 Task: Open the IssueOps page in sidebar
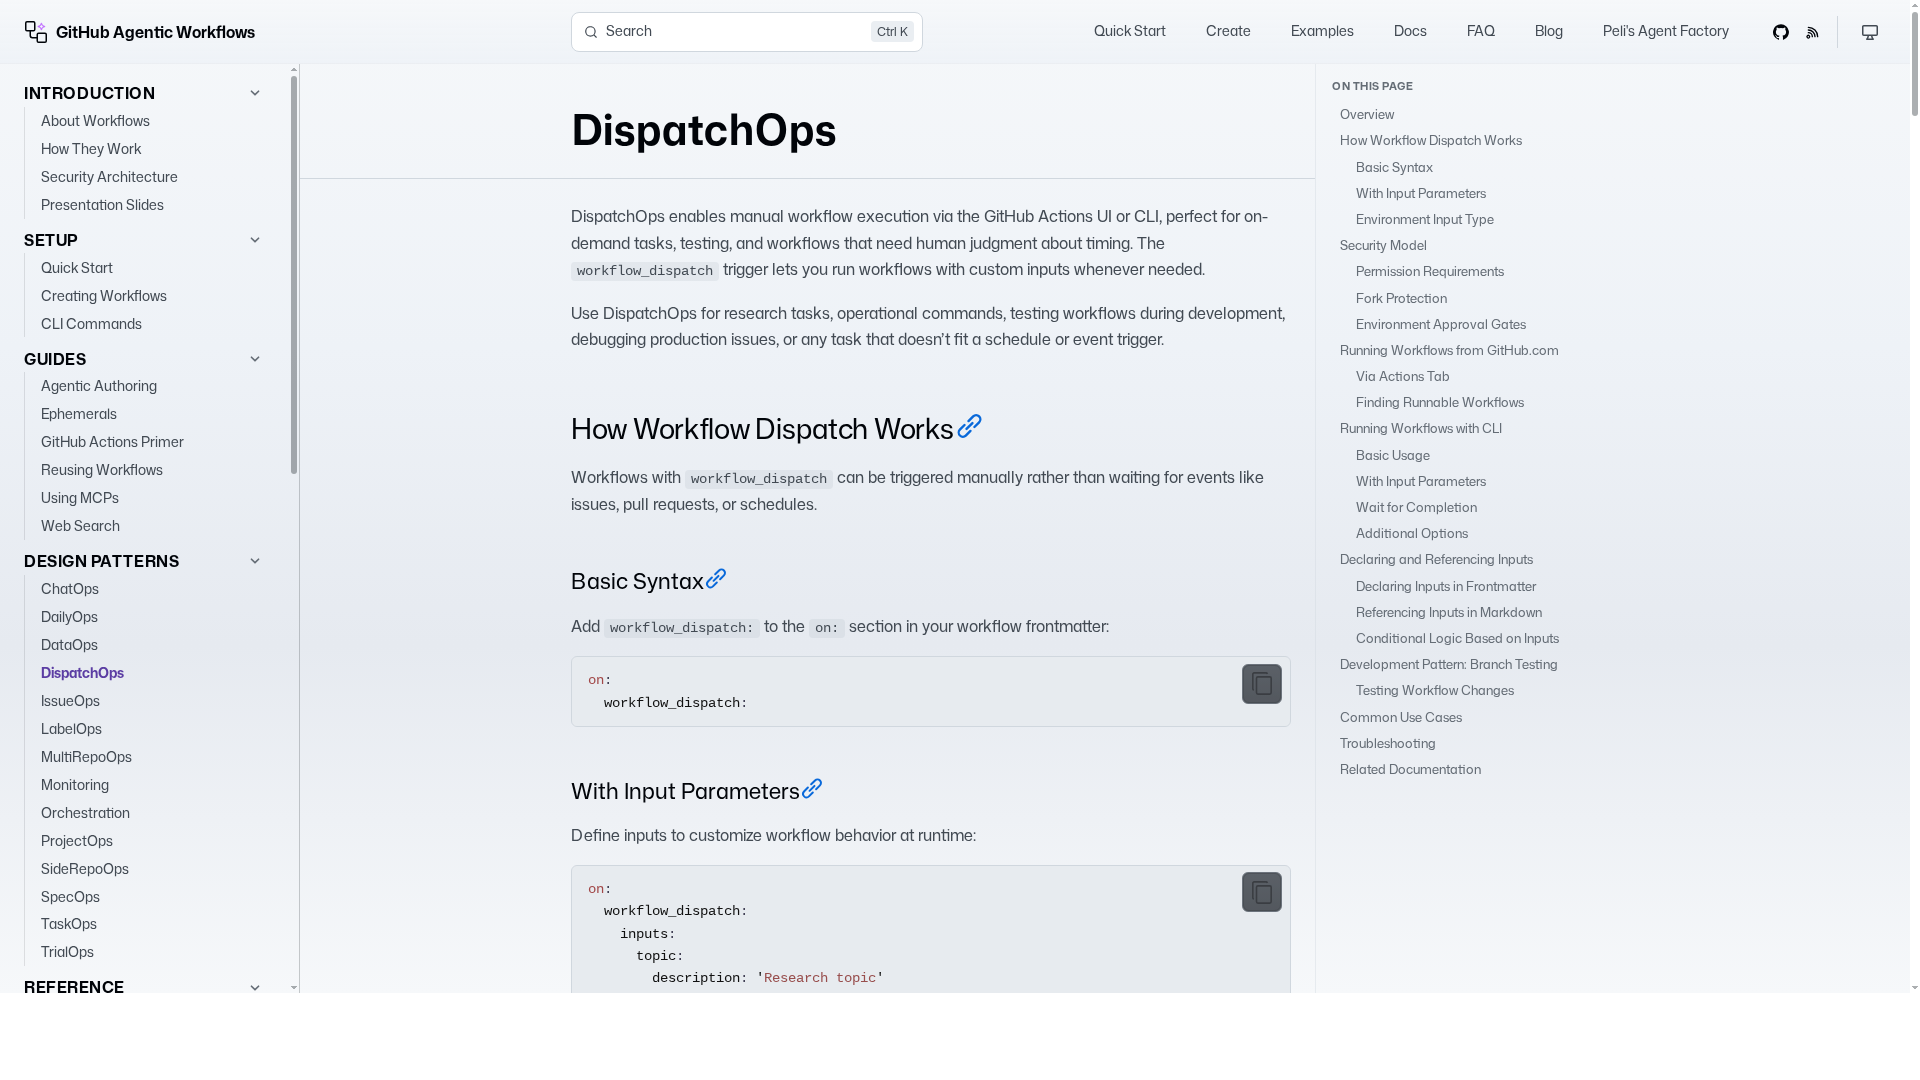[70, 702]
